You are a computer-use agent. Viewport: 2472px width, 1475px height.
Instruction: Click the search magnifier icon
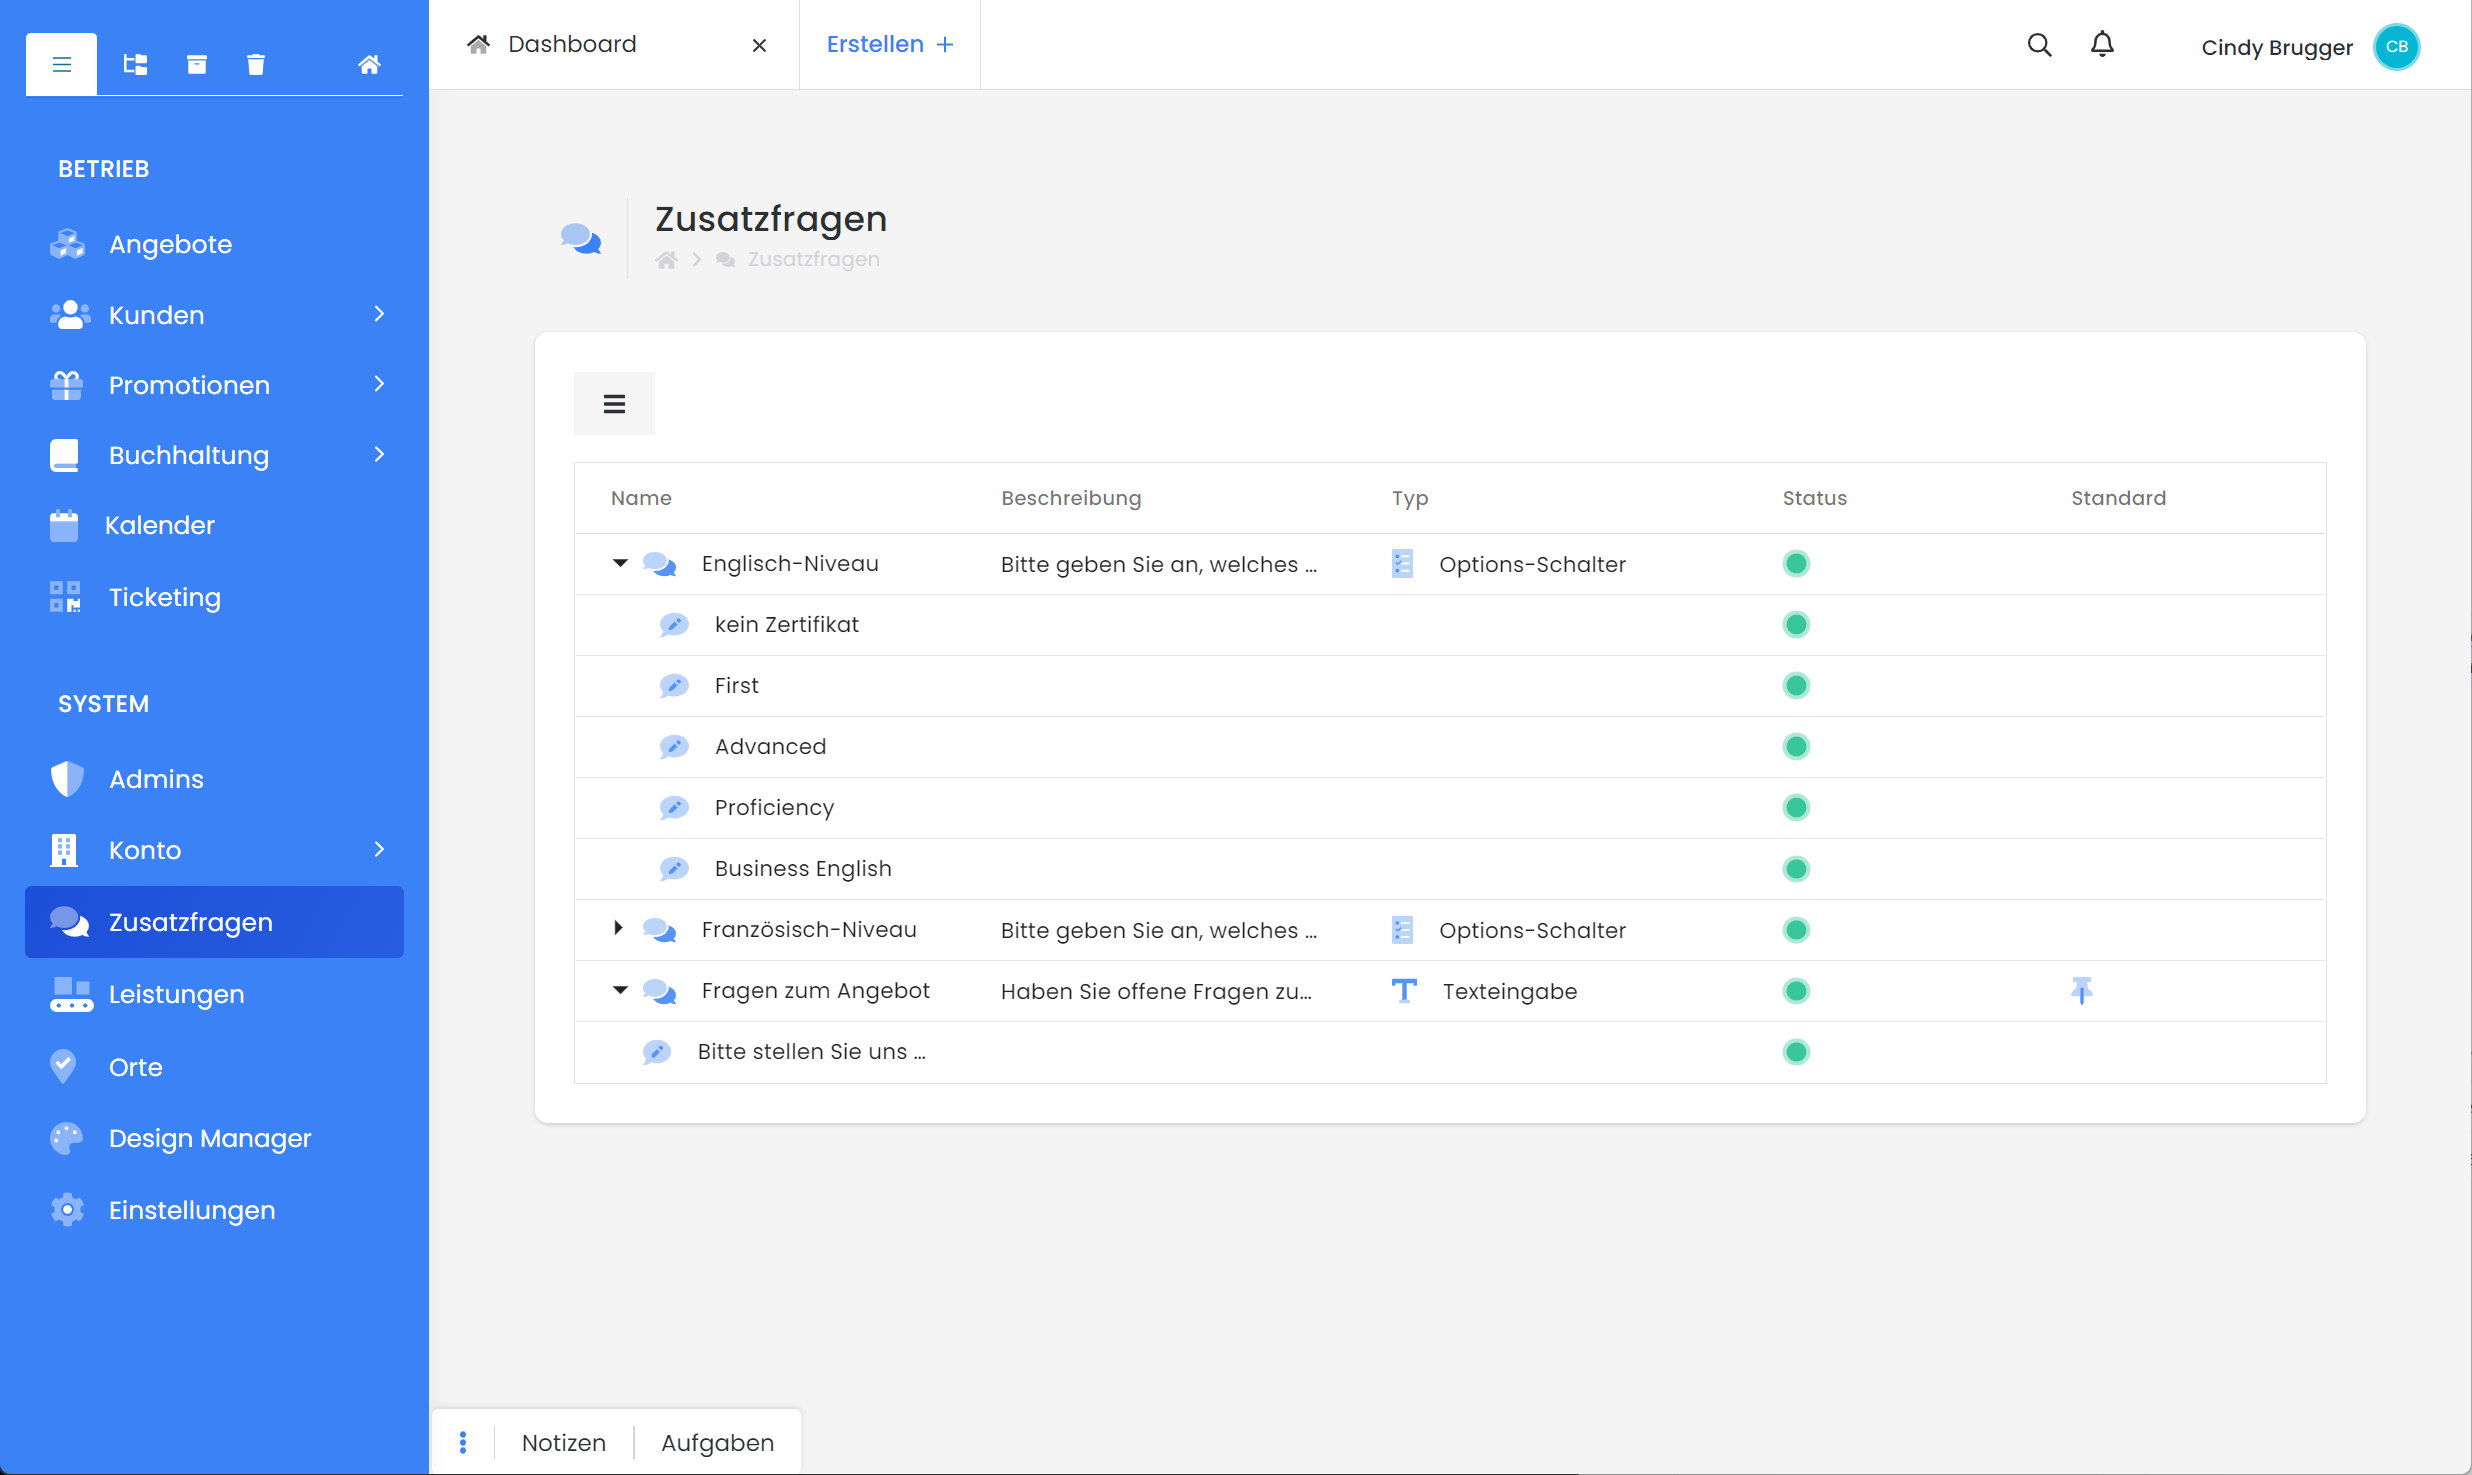[2039, 45]
